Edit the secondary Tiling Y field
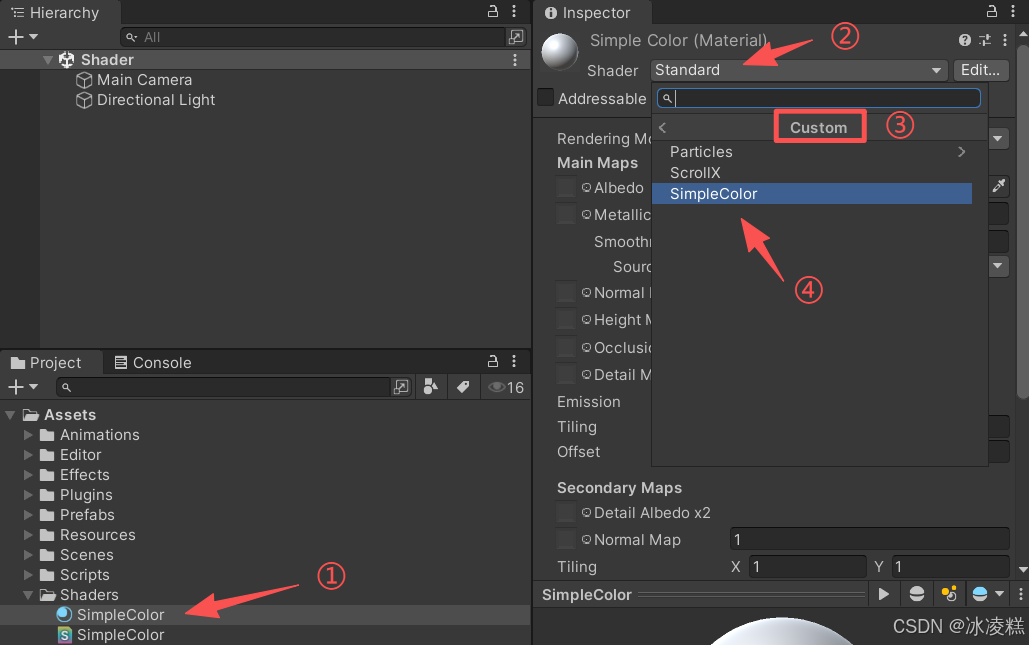 [950, 566]
